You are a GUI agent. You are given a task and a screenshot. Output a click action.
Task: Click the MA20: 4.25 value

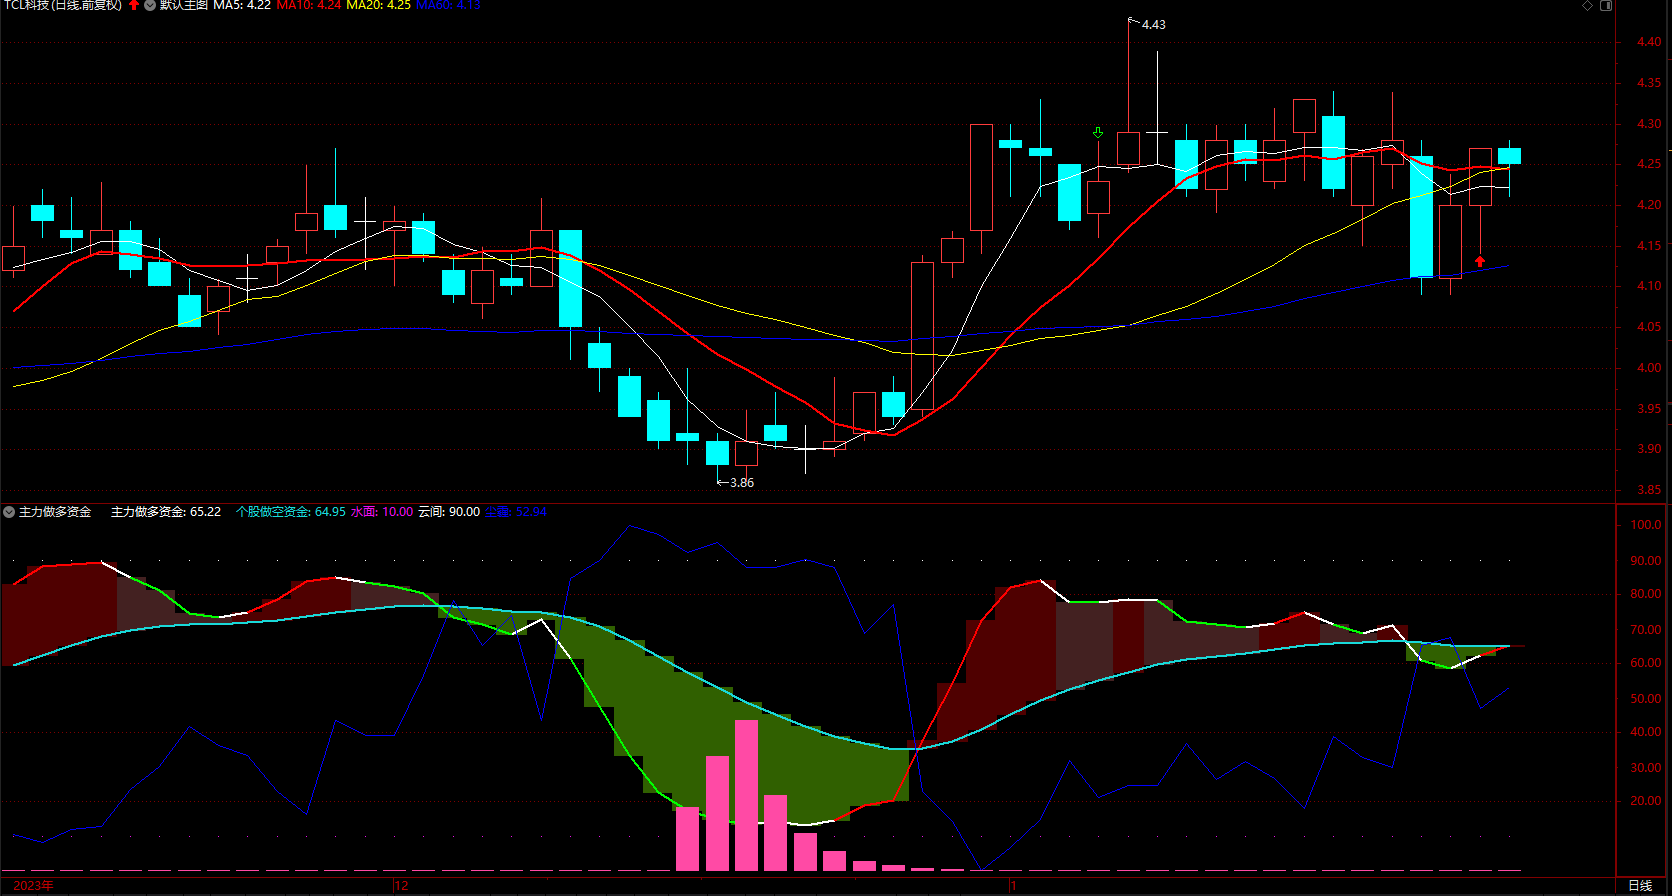(x=379, y=5)
